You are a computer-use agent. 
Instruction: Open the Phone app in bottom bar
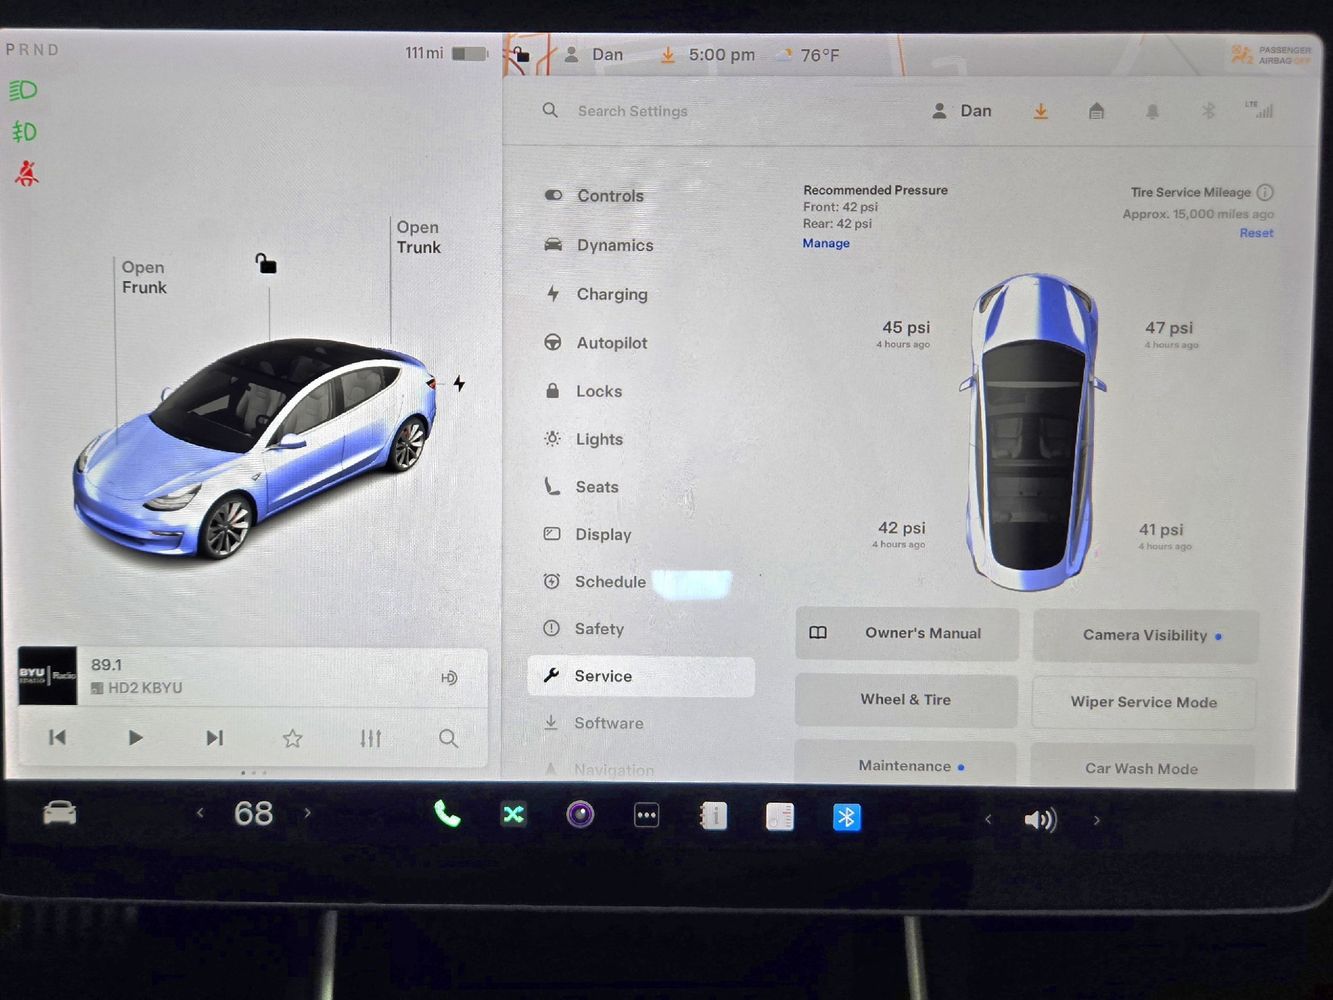(447, 814)
